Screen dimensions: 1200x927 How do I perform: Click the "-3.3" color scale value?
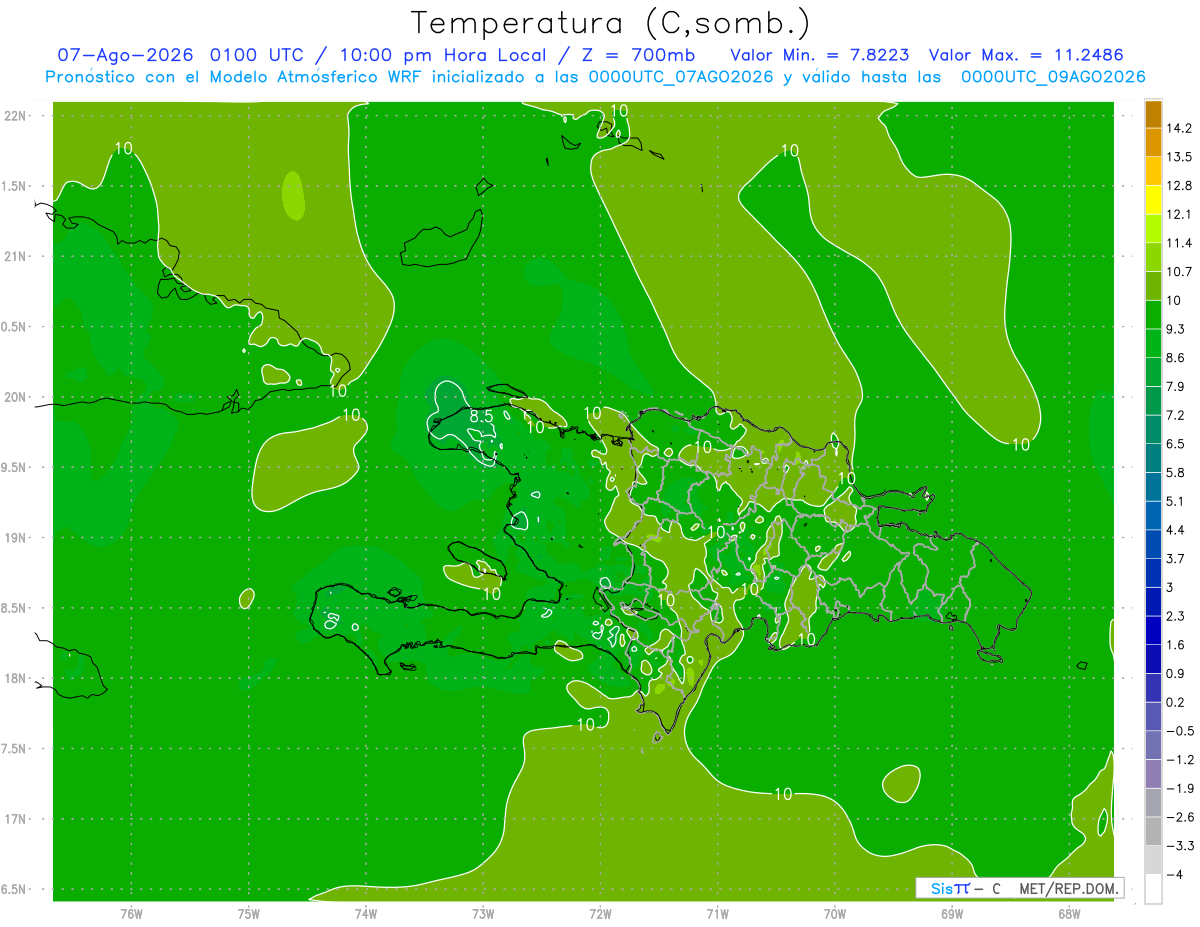1180,846
